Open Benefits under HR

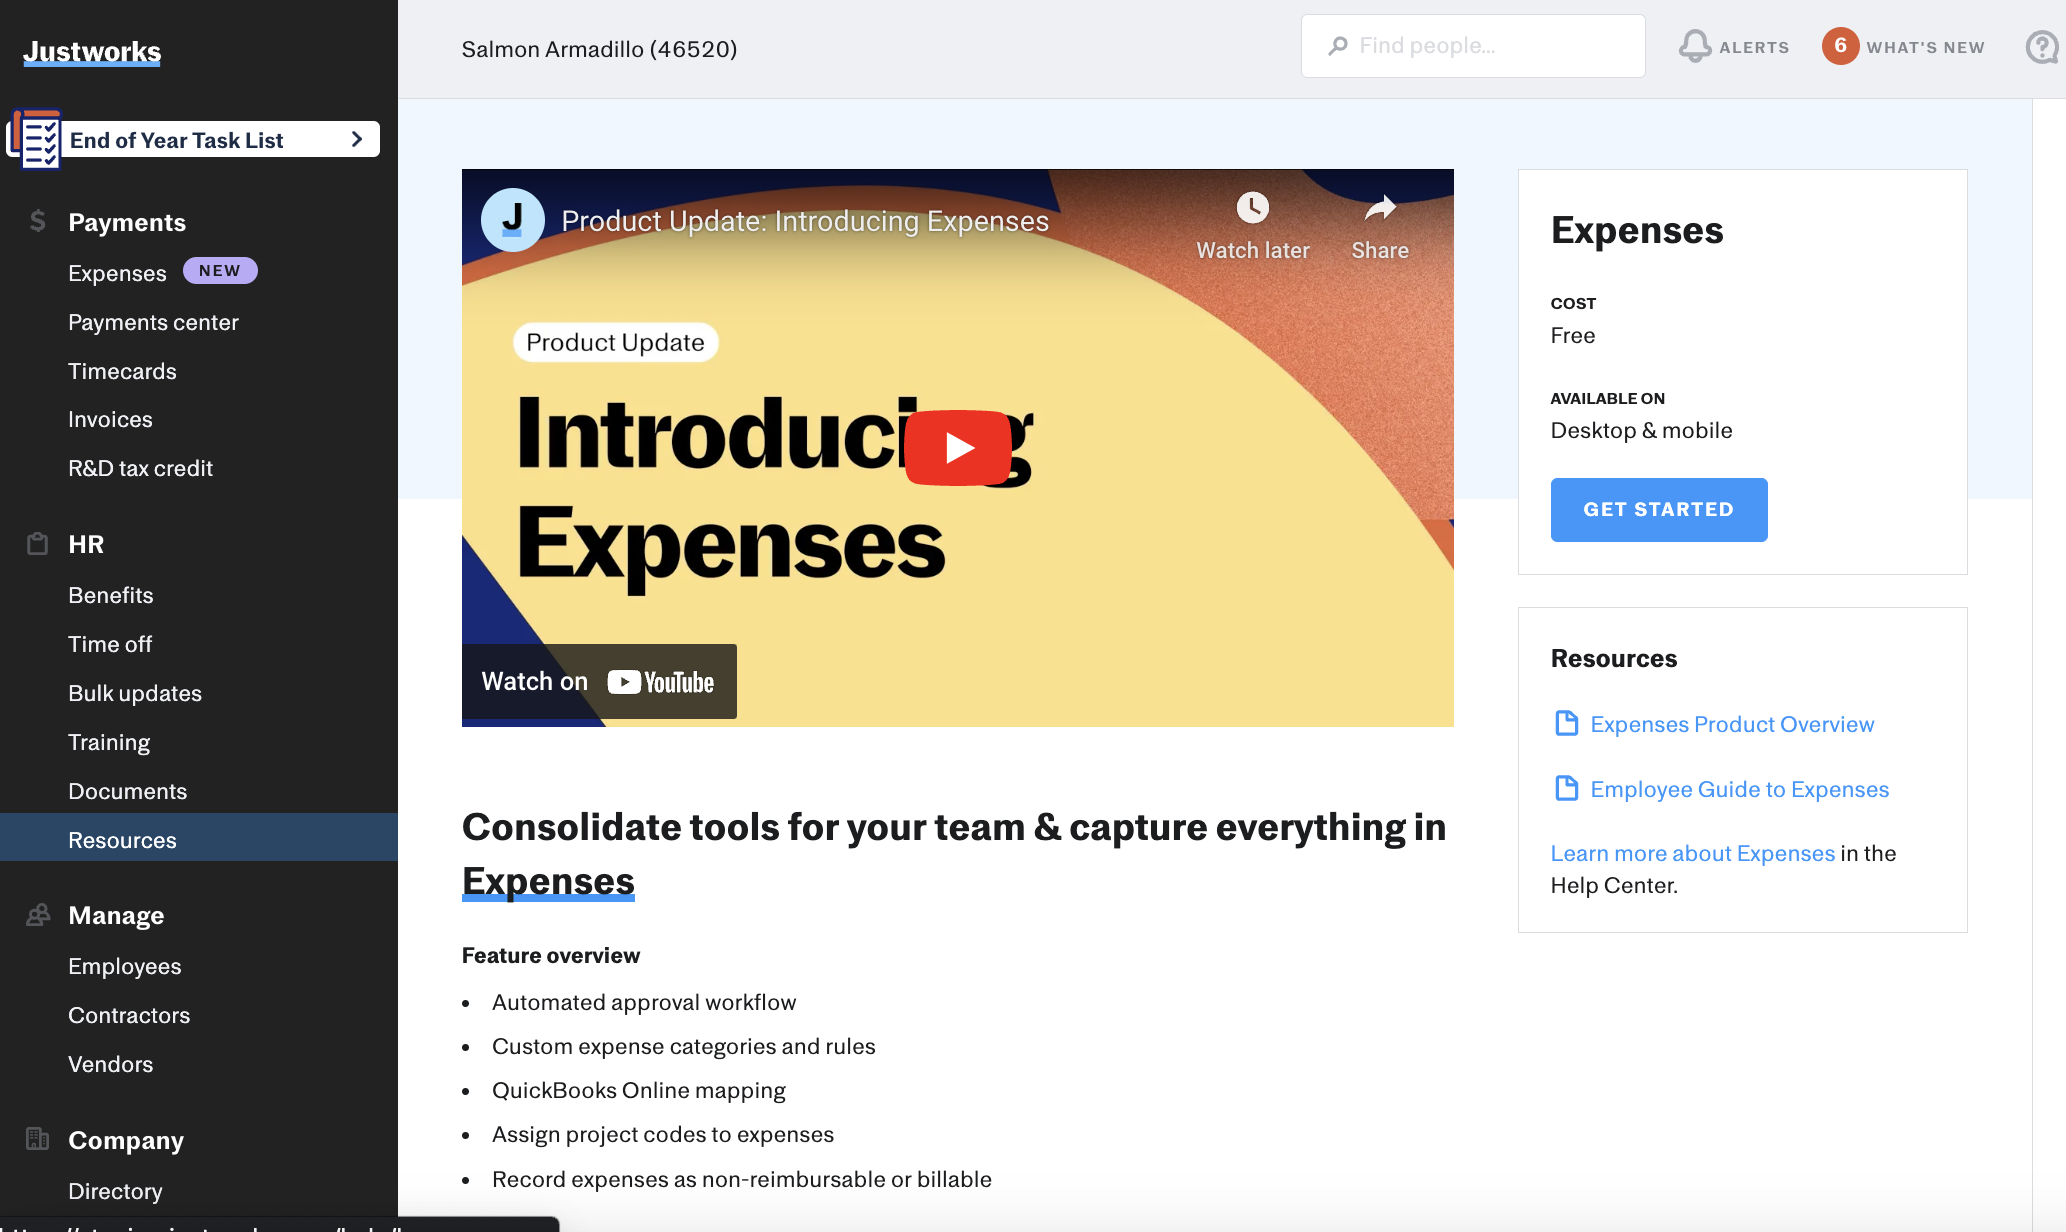110,595
